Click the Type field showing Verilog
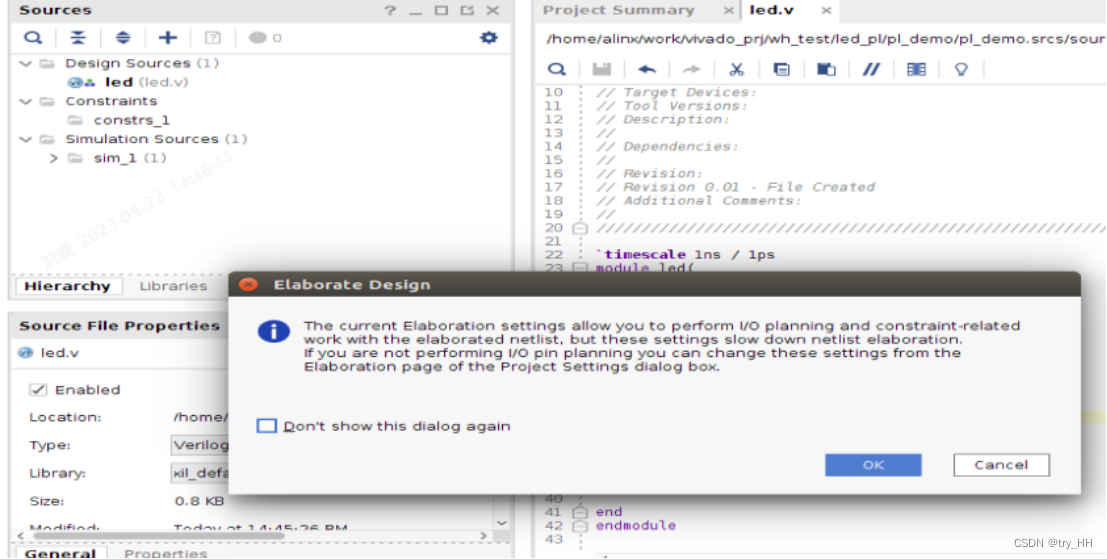 pos(201,445)
